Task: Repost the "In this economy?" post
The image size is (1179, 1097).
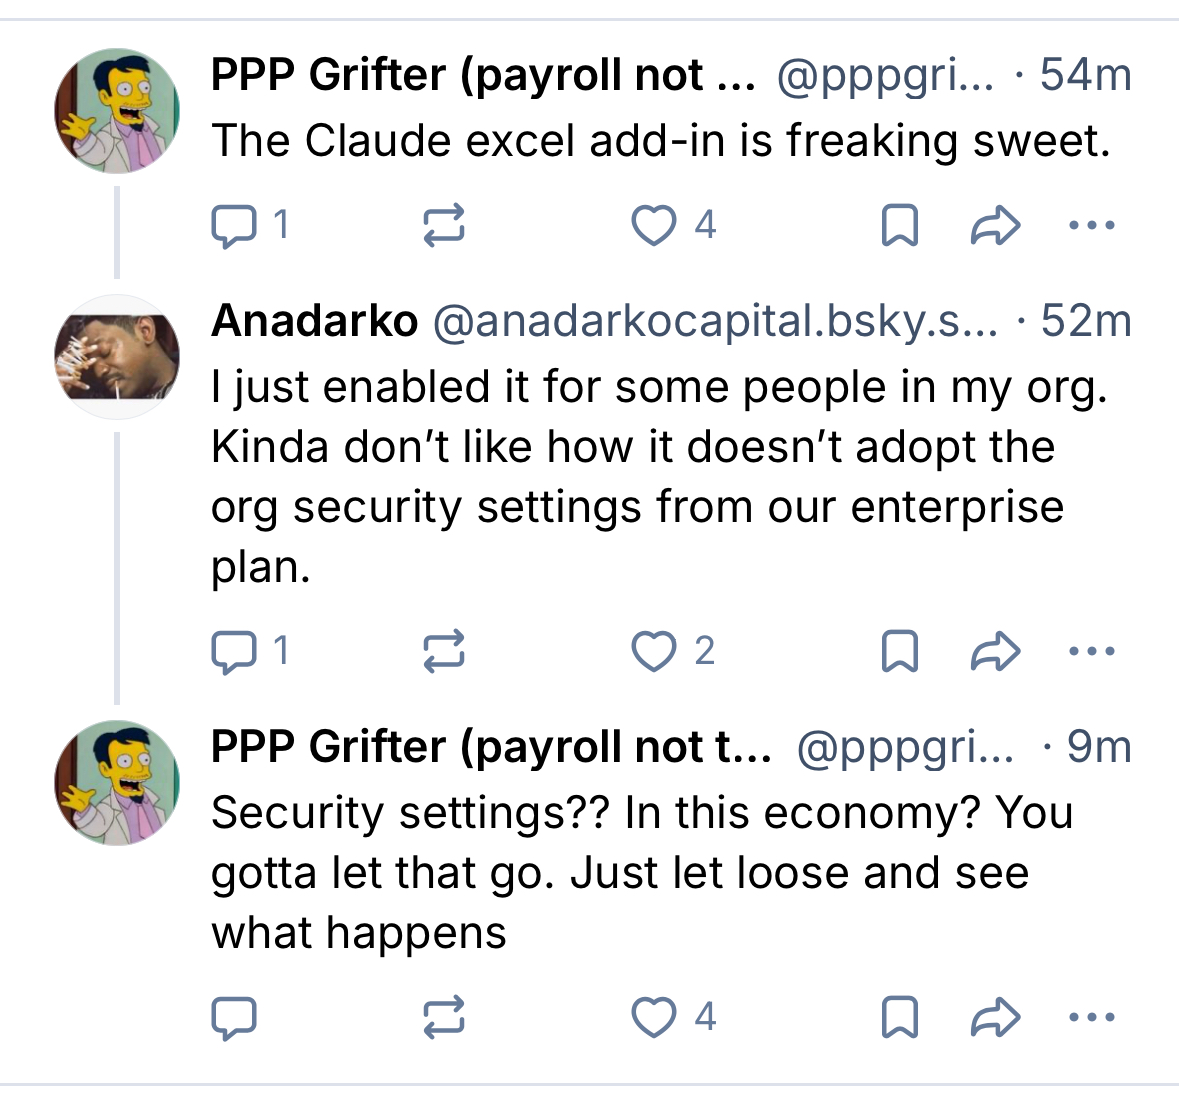Action: (443, 1017)
